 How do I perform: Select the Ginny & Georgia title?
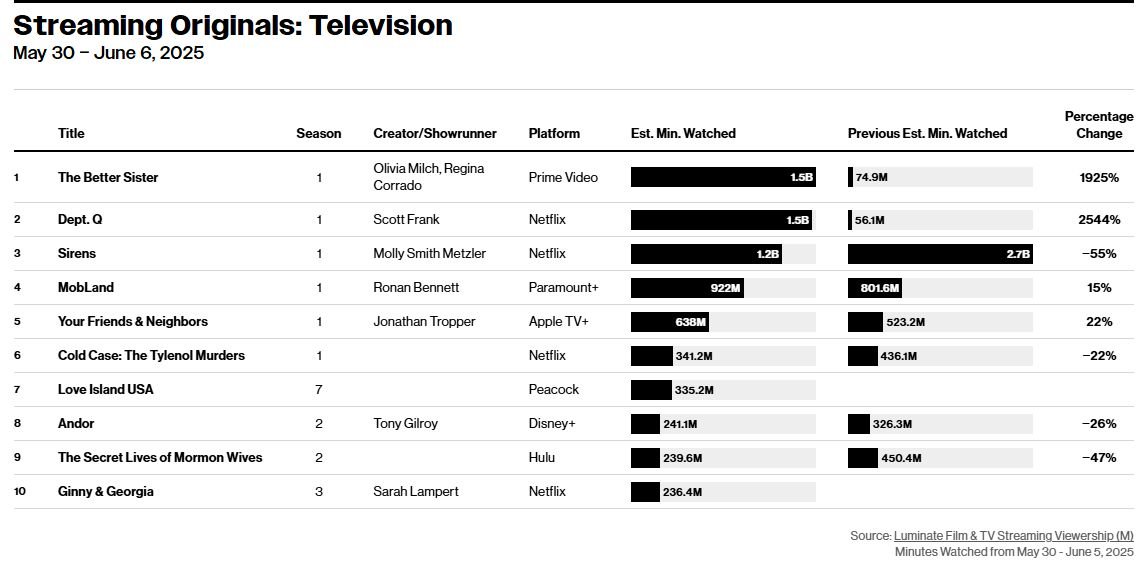[106, 491]
